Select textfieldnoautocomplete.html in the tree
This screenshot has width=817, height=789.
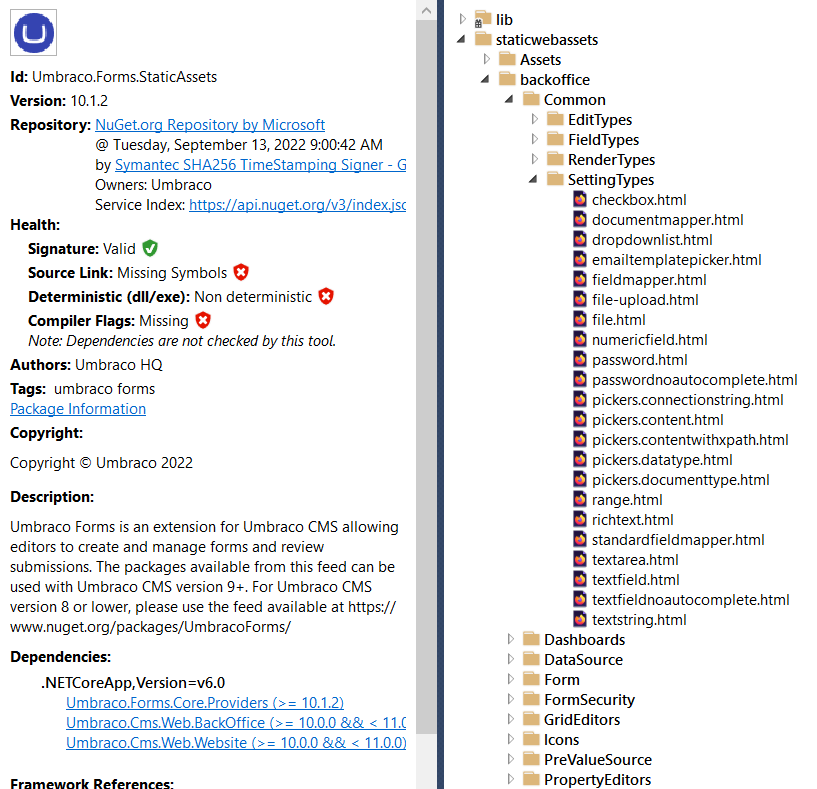[690, 600]
